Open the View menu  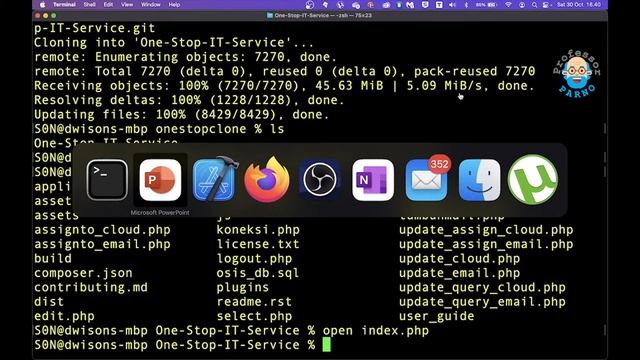pyautogui.click(x=127, y=5)
